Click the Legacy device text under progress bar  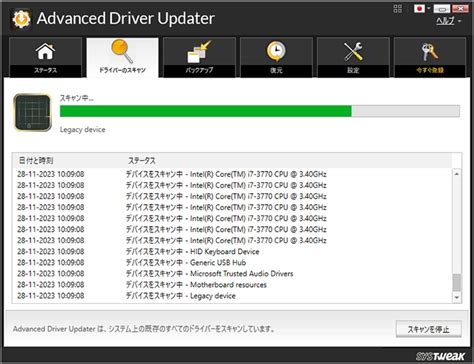pos(83,130)
